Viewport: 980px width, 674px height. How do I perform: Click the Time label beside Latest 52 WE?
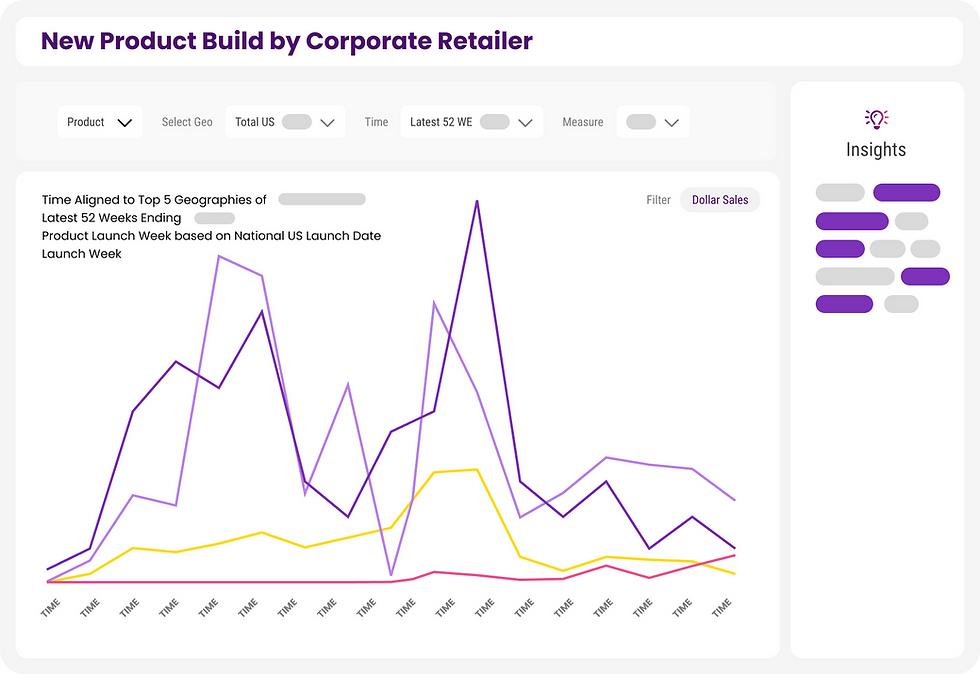click(376, 122)
